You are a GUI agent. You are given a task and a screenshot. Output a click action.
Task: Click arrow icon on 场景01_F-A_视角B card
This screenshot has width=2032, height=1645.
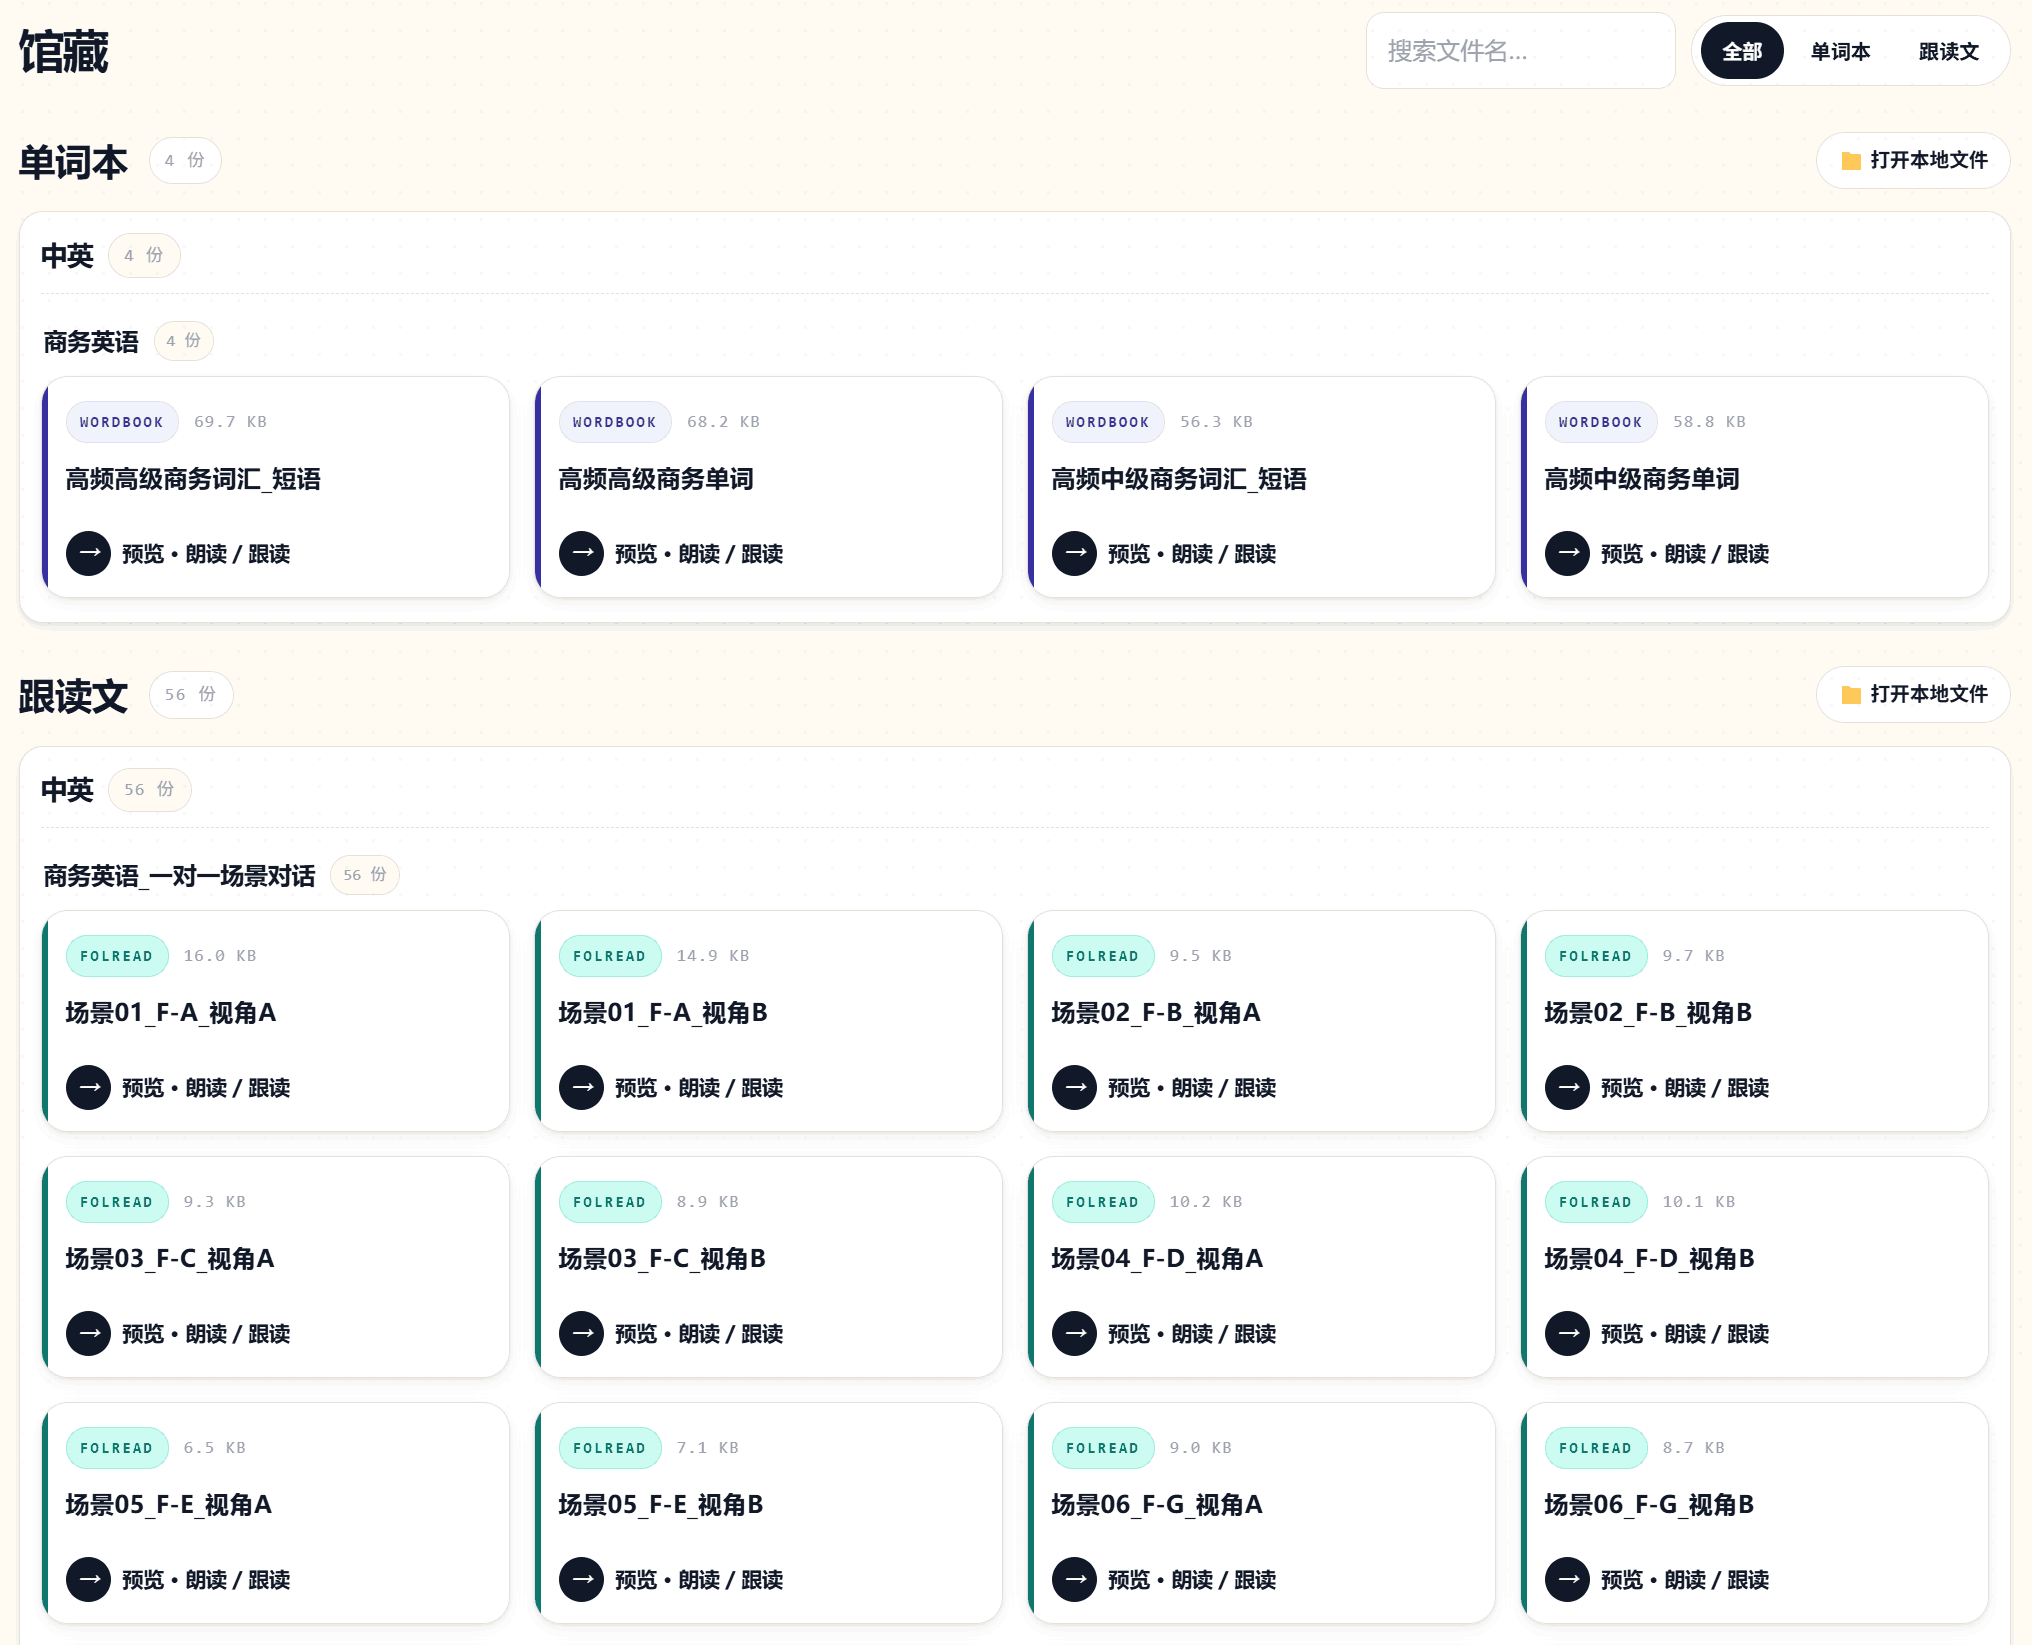point(581,1087)
